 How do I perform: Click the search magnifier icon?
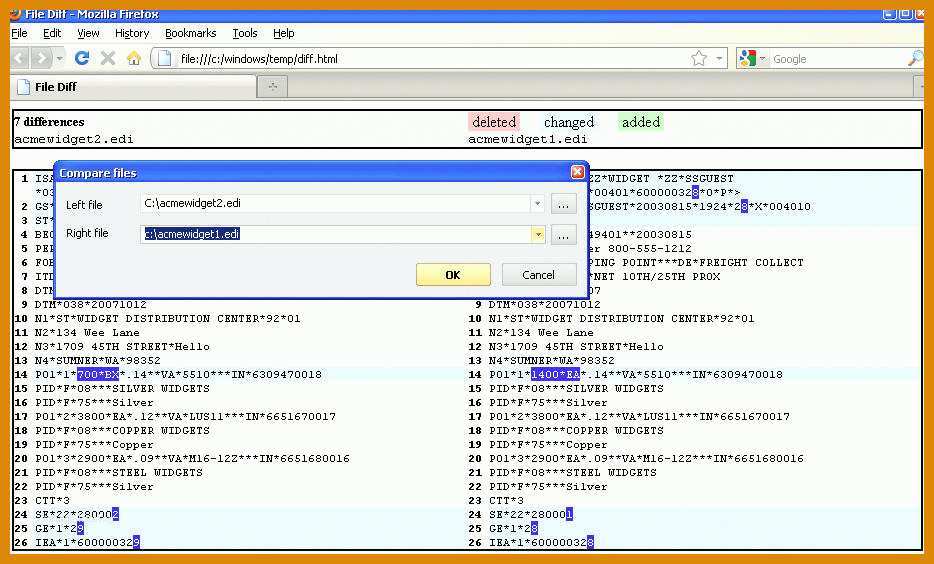914,58
